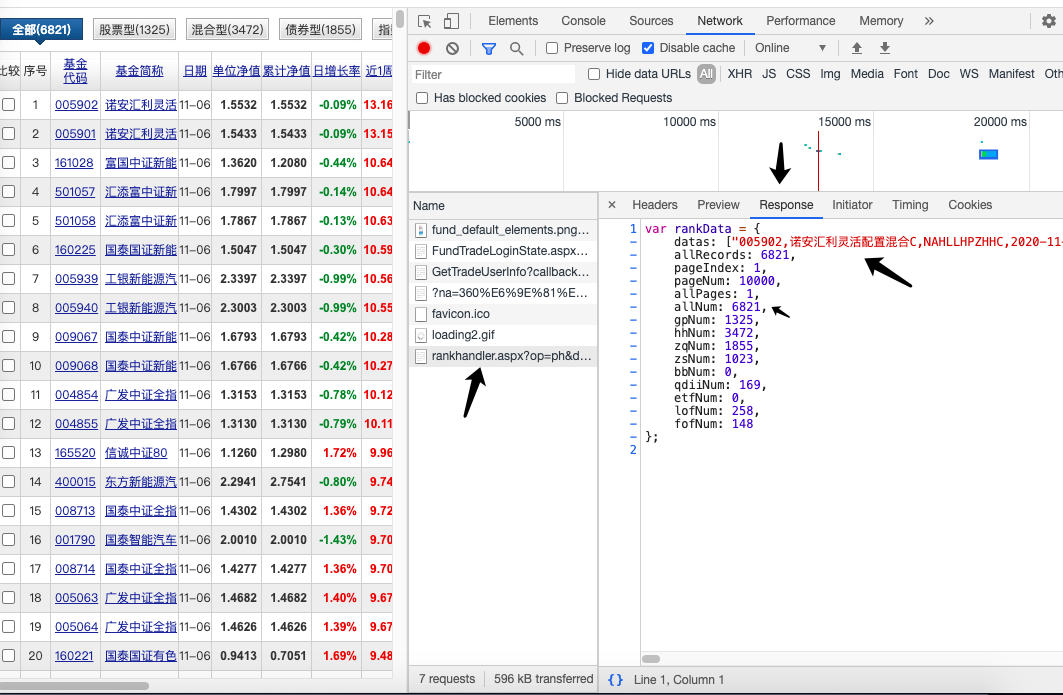This screenshot has height=695, width=1063.
Task: Select the loading2.gif request
Action: [x=503, y=335]
